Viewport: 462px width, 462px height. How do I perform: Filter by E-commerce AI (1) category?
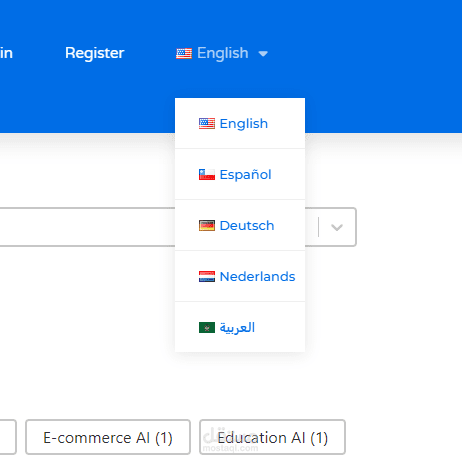[108, 437]
